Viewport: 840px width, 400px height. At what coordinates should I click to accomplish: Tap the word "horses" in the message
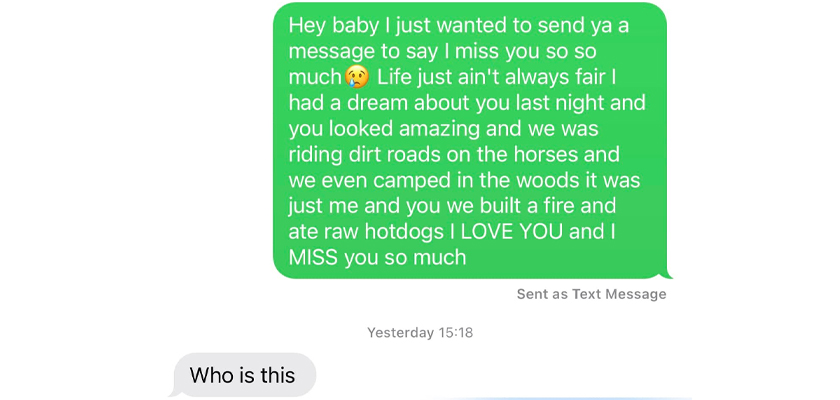543,154
